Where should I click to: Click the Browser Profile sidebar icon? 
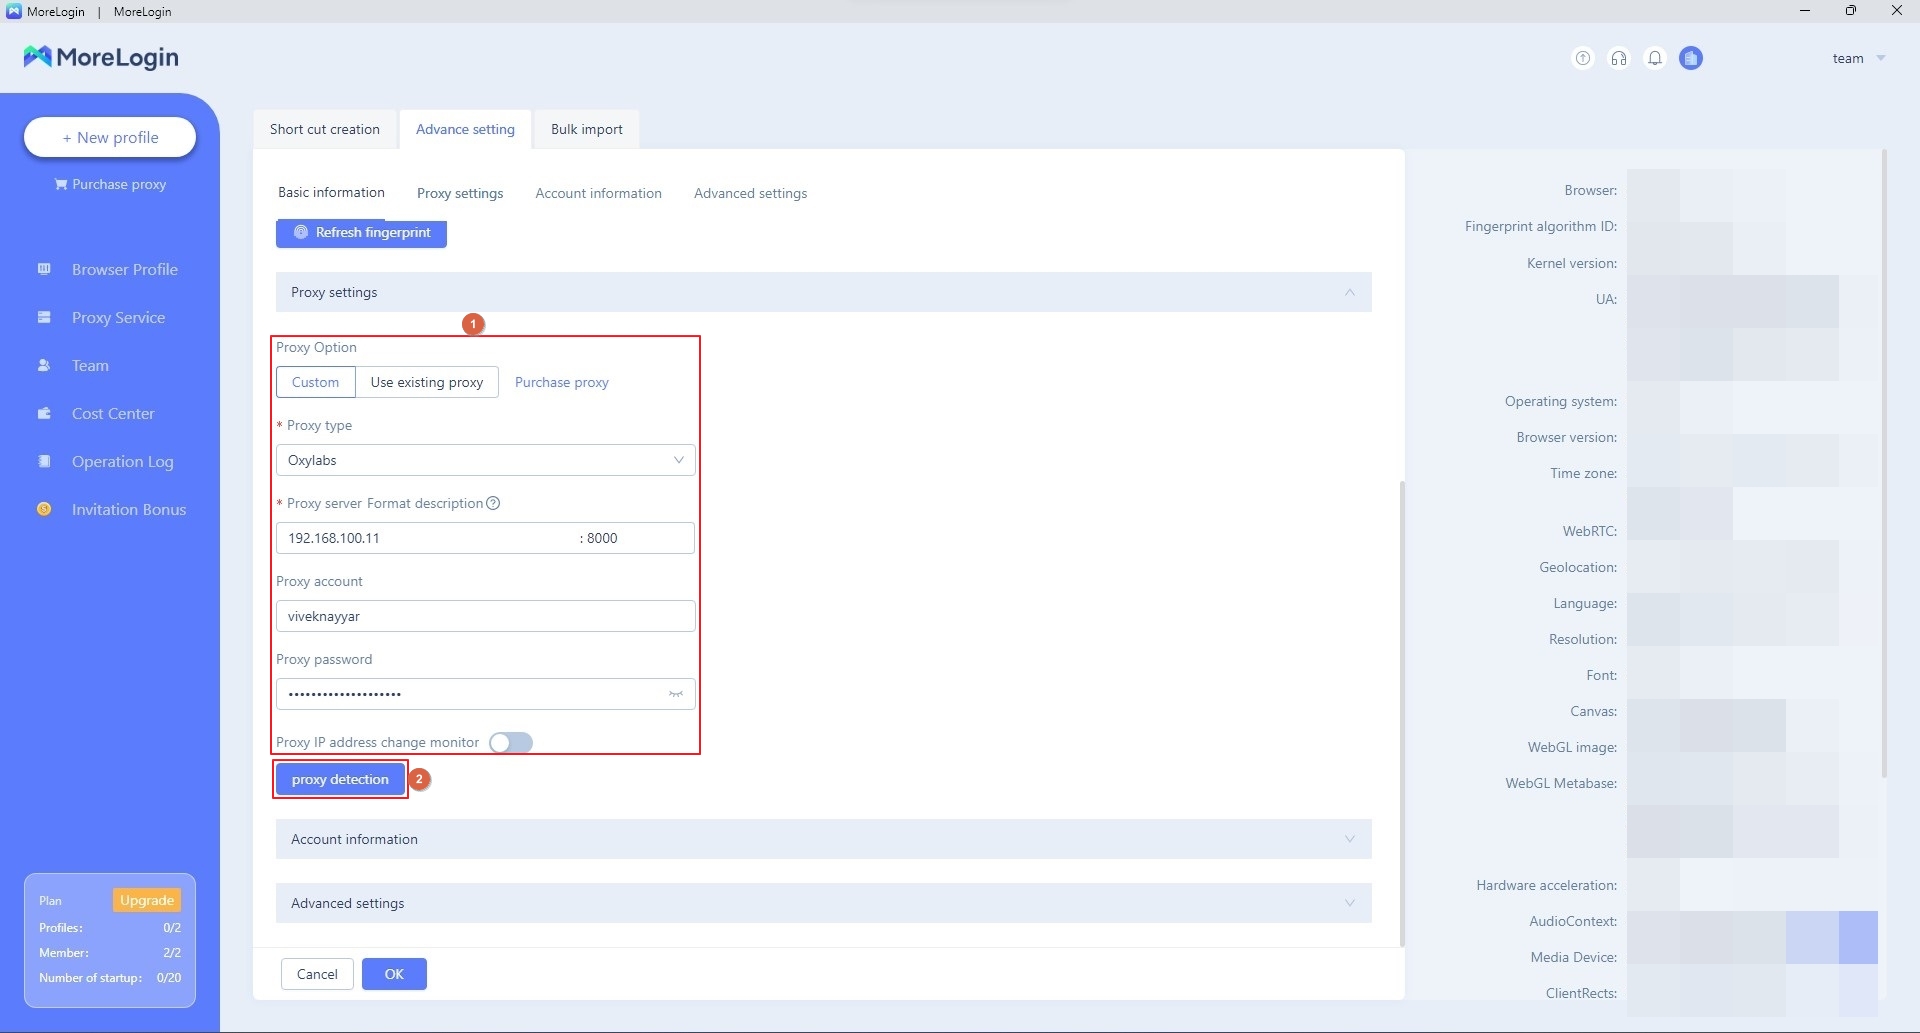coord(44,269)
